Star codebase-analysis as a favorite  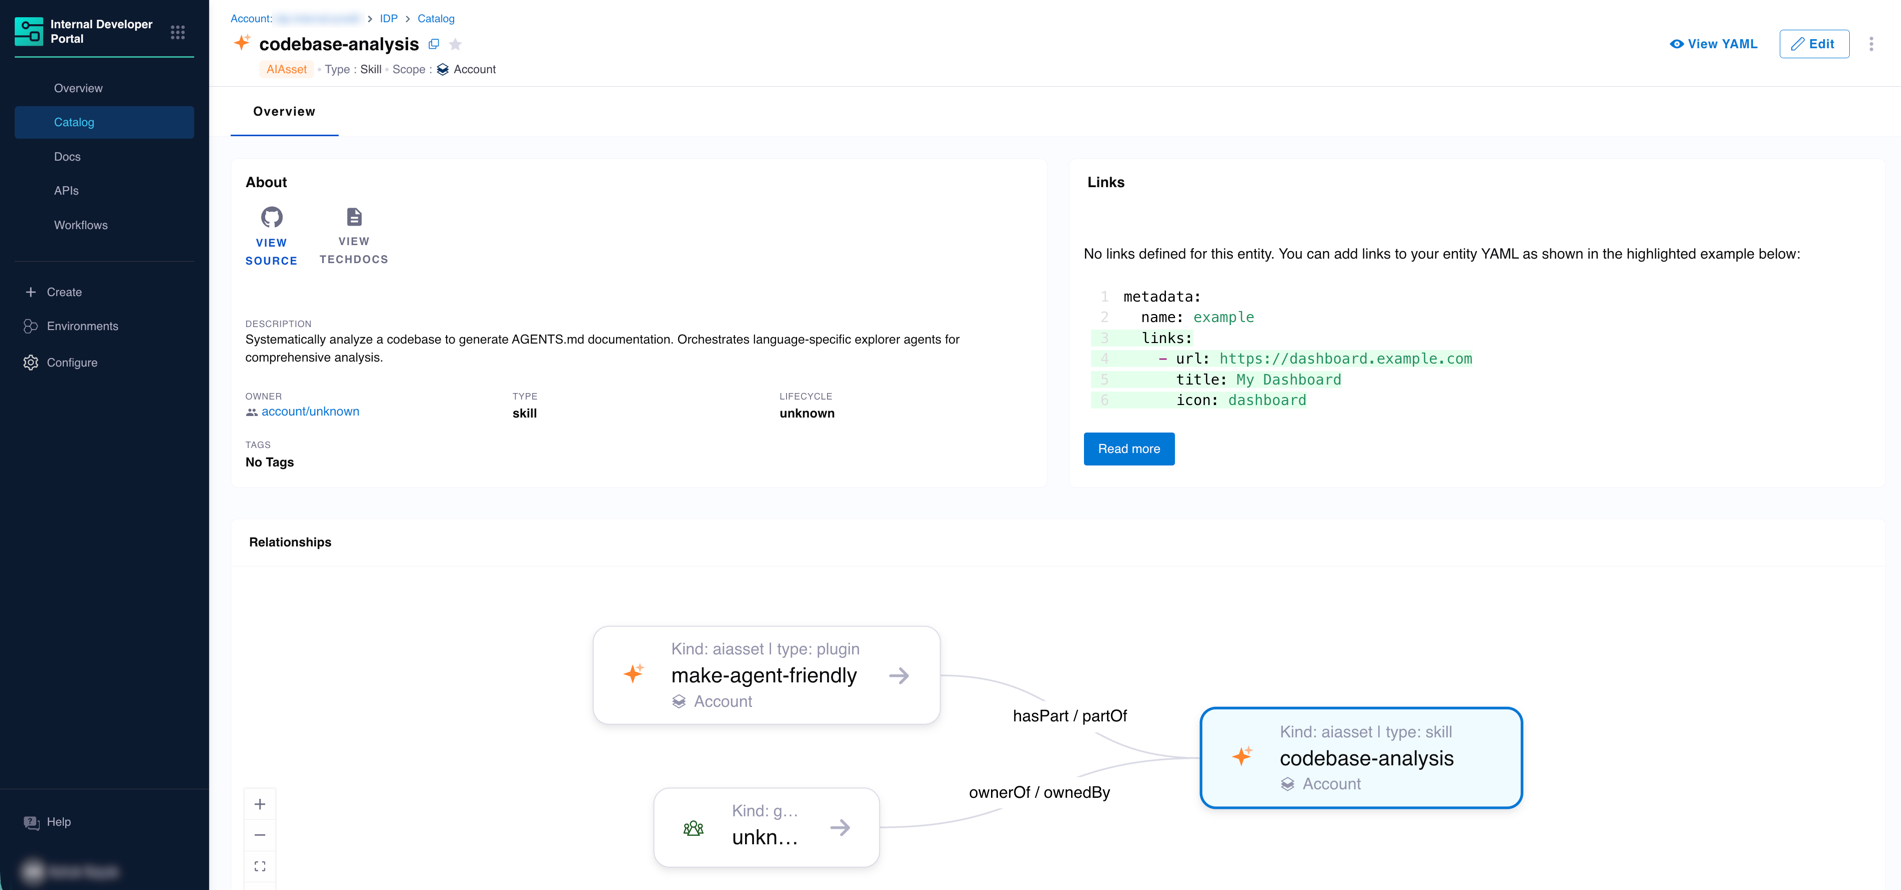(456, 44)
